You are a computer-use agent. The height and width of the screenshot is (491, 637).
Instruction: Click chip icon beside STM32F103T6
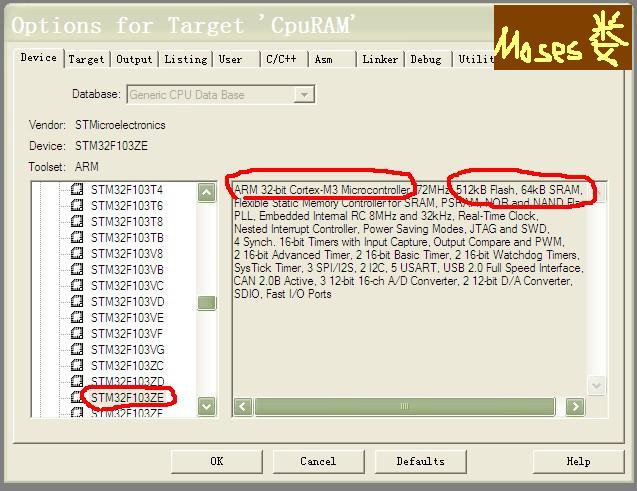(x=77, y=205)
